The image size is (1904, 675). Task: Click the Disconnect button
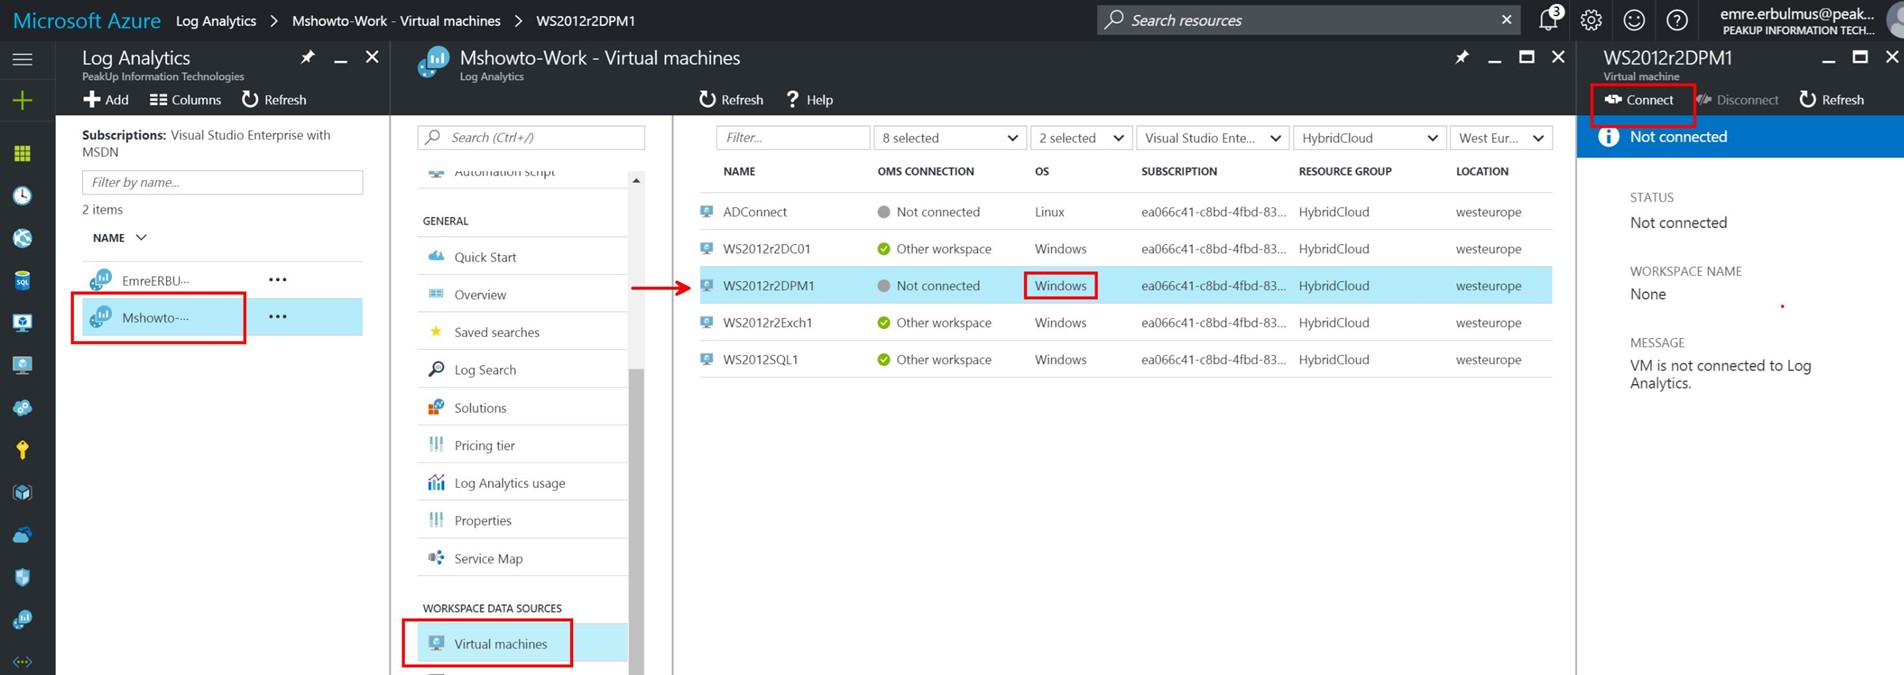point(1738,100)
